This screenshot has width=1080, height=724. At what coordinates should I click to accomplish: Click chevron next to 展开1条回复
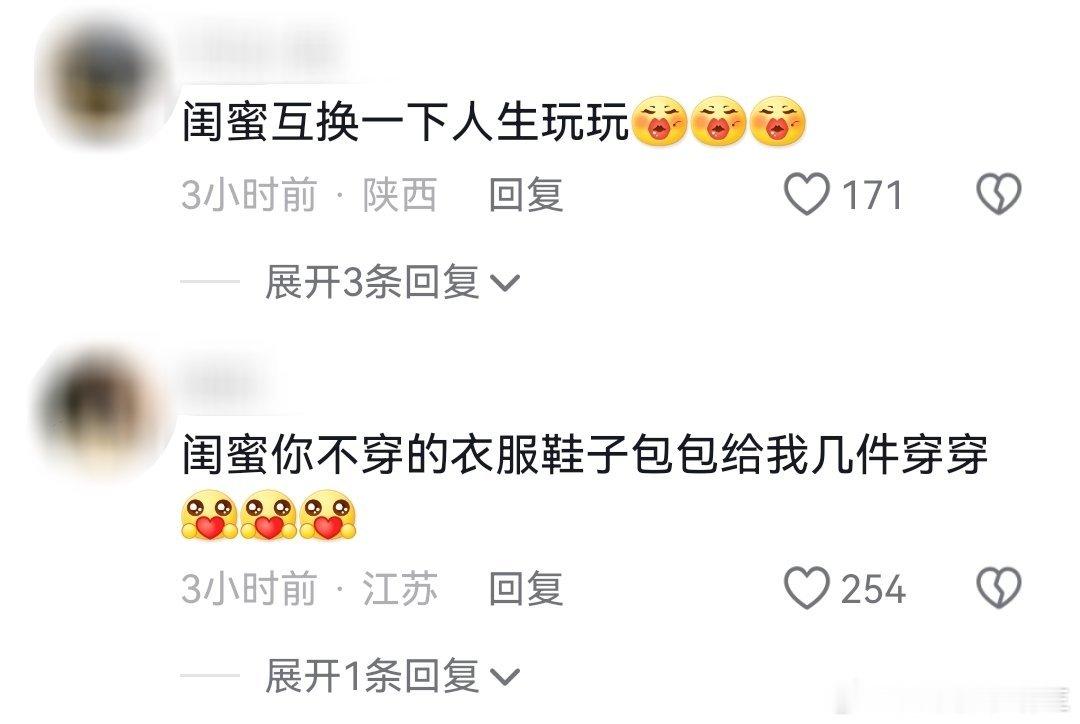504,677
